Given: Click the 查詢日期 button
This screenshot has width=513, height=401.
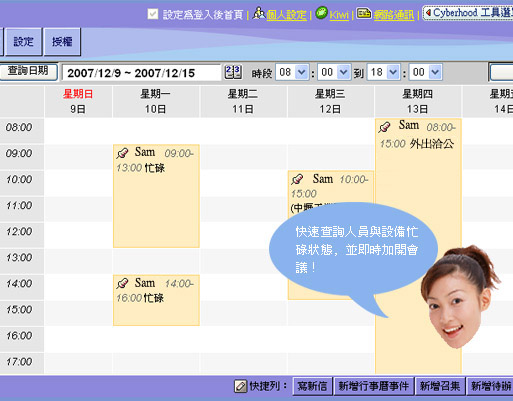Looking at the screenshot, I should [28, 71].
